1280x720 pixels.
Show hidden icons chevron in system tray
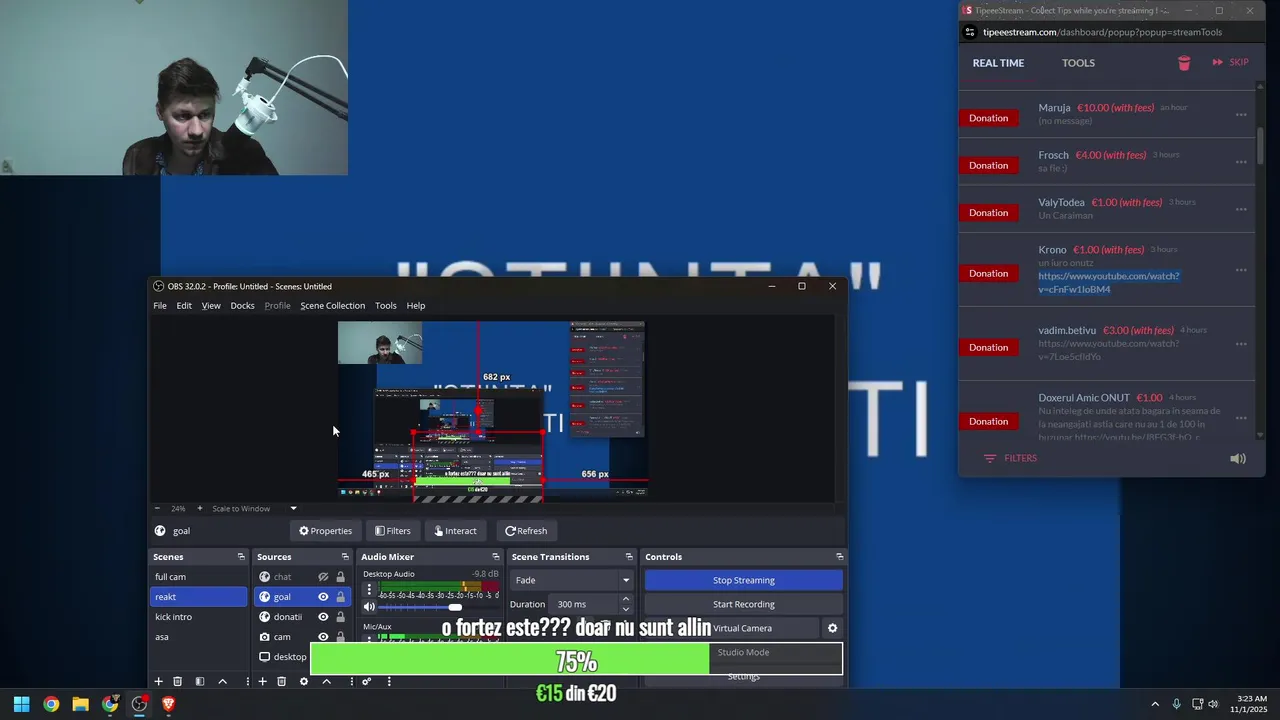pyautogui.click(x=1155, y=704)
